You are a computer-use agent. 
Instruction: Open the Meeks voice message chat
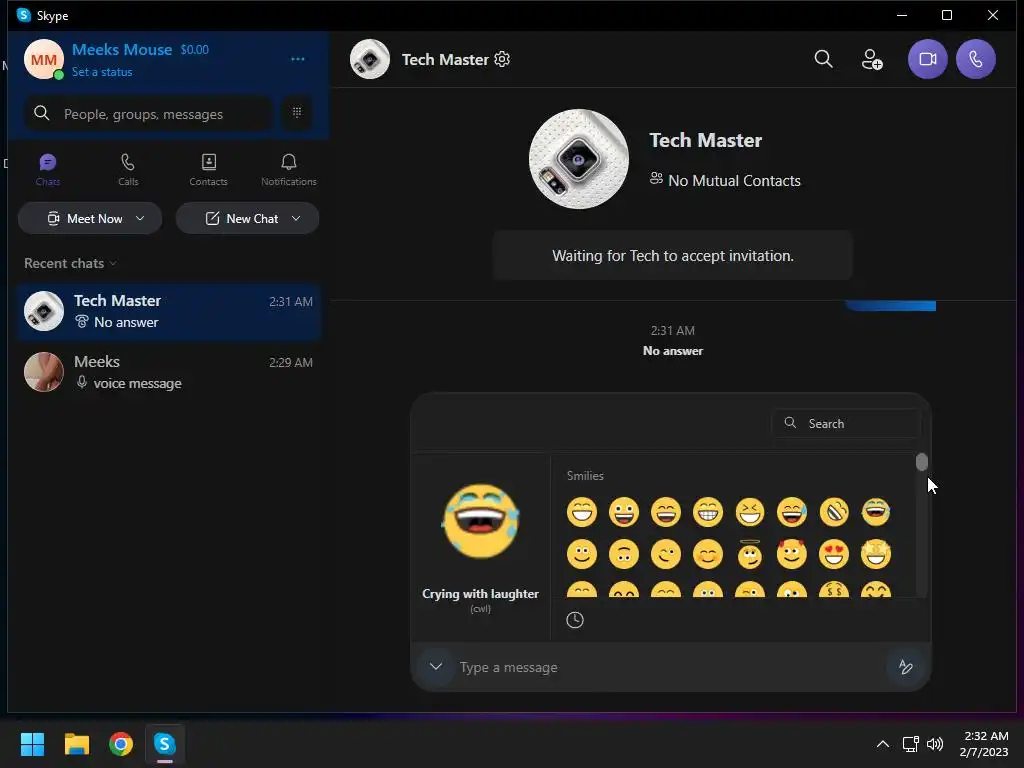[x=168, y=372]
